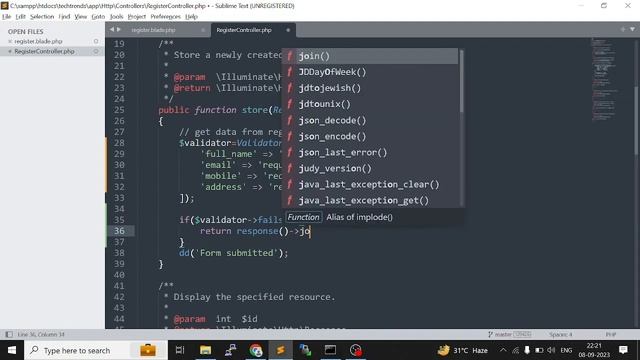Open the Goto menu
The width and height of the screenshot is (640, 360).
98,17
